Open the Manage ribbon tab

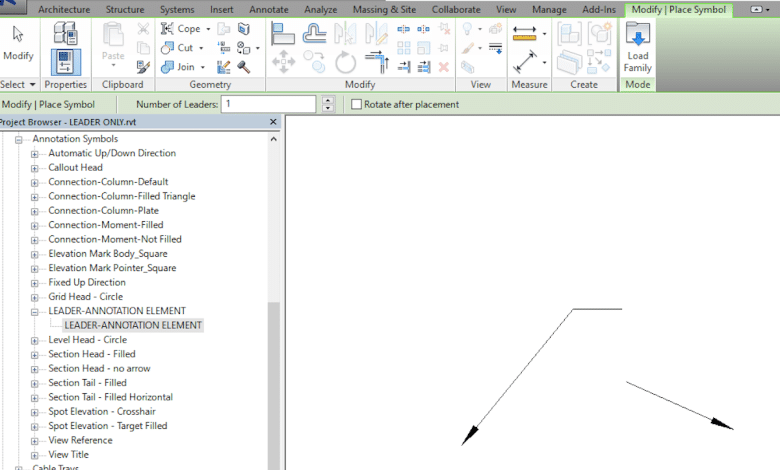pyautogui.click(x=549, y=9)
